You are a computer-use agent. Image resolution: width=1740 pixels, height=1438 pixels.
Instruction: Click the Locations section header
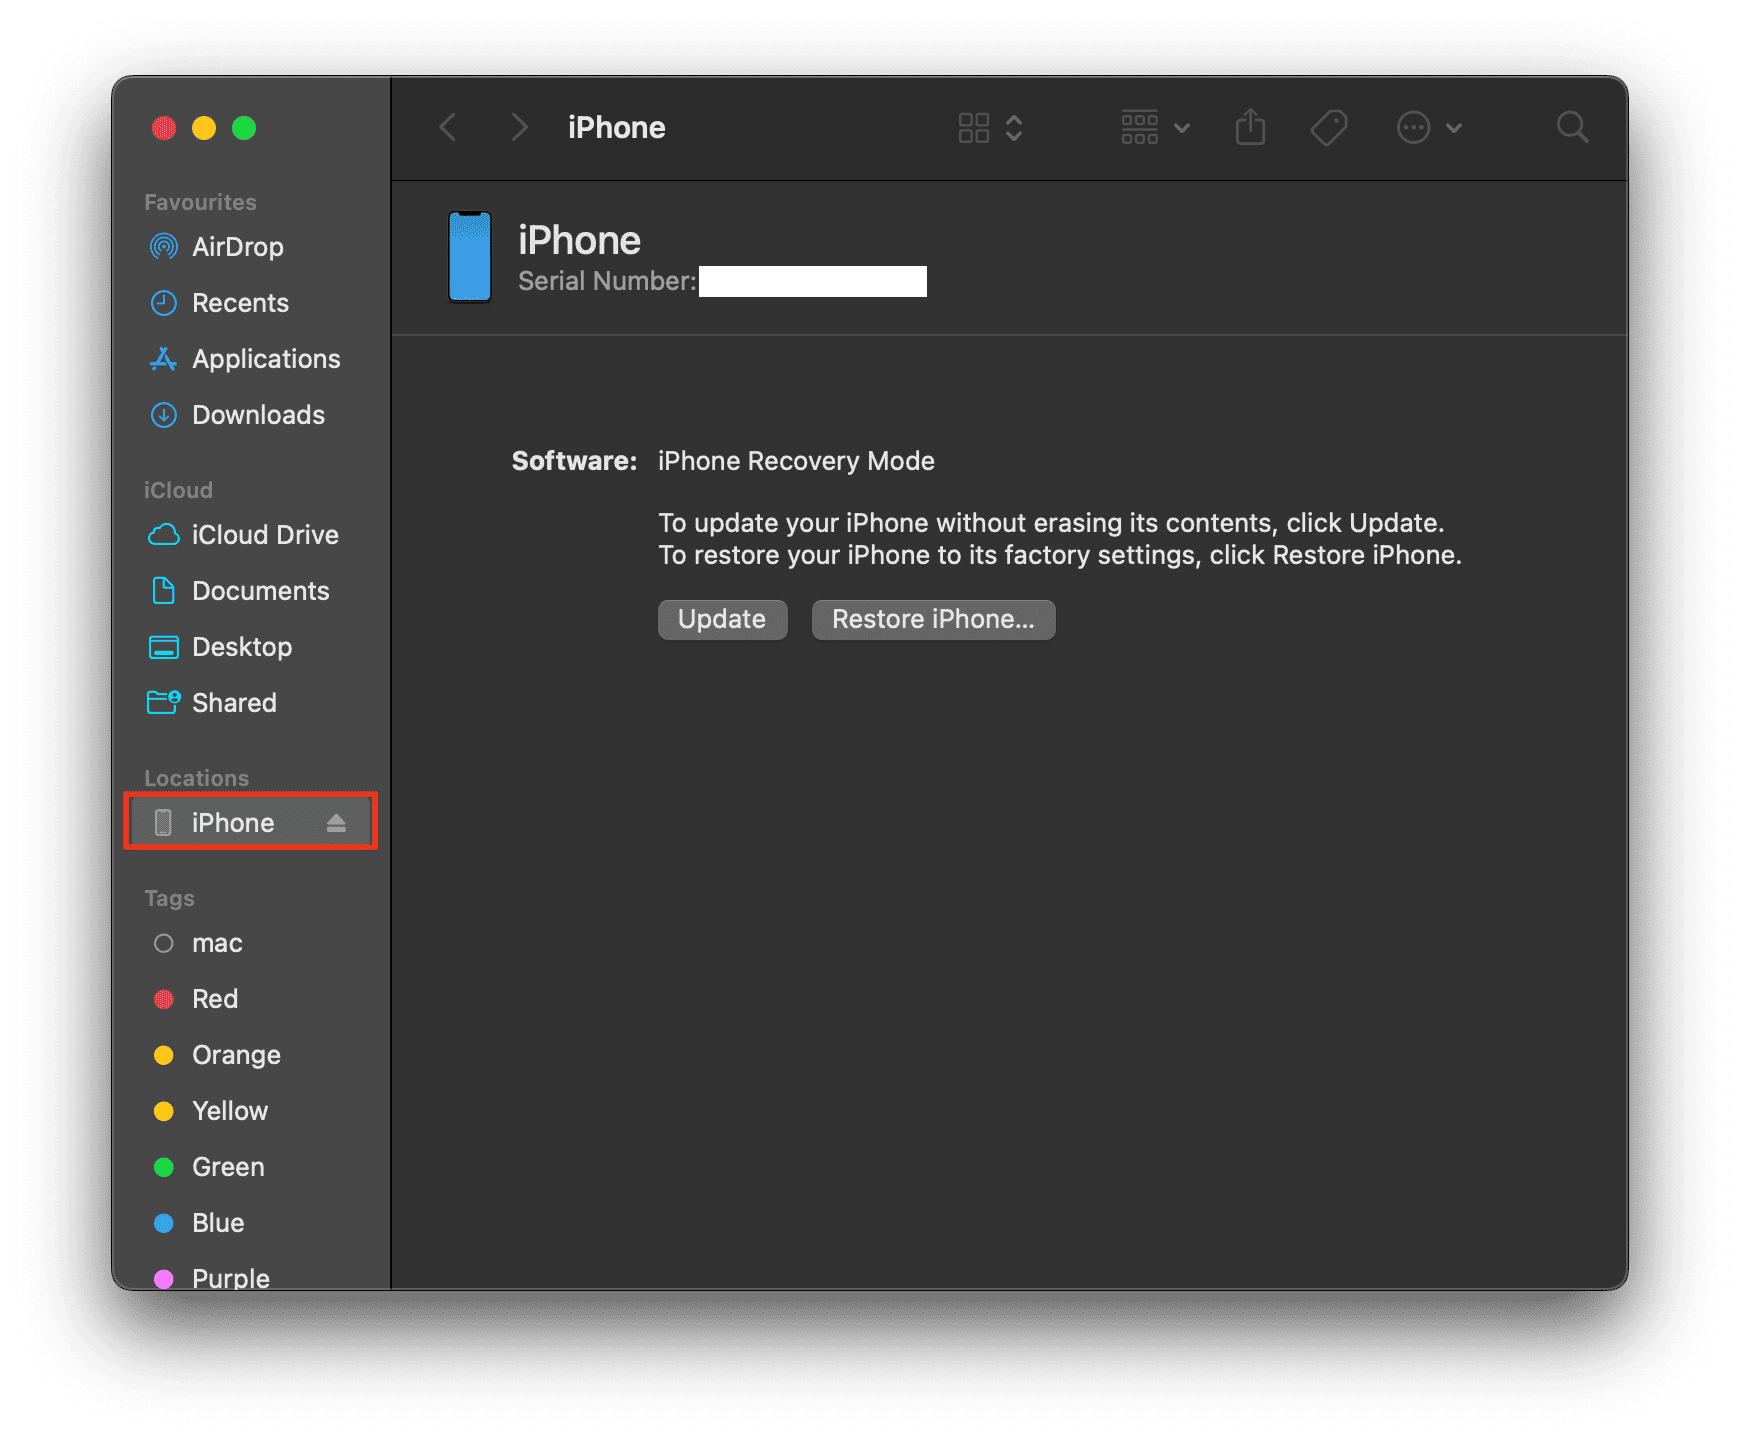[x=196, y=778]
